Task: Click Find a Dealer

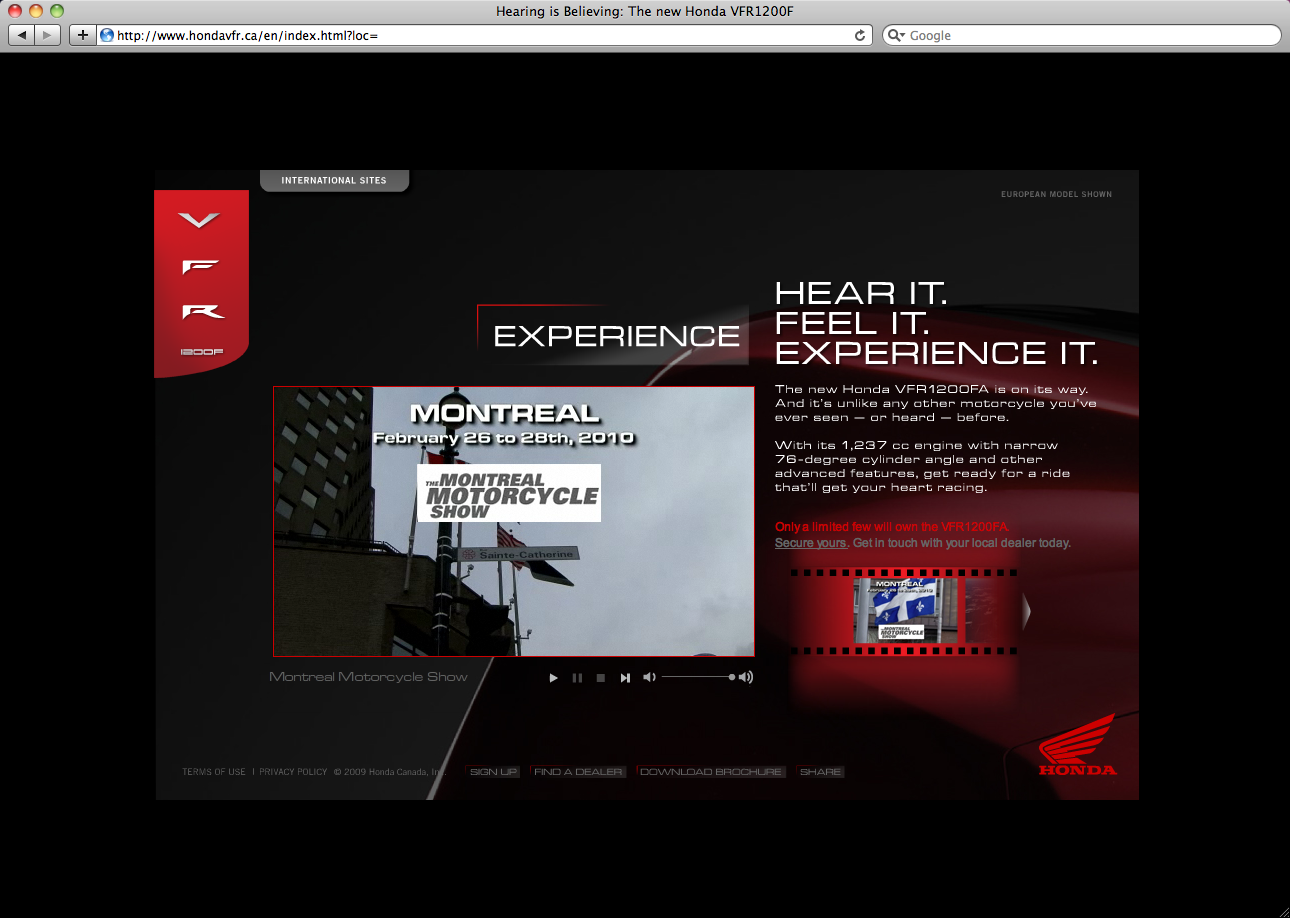Action: [x=579, y=772]
